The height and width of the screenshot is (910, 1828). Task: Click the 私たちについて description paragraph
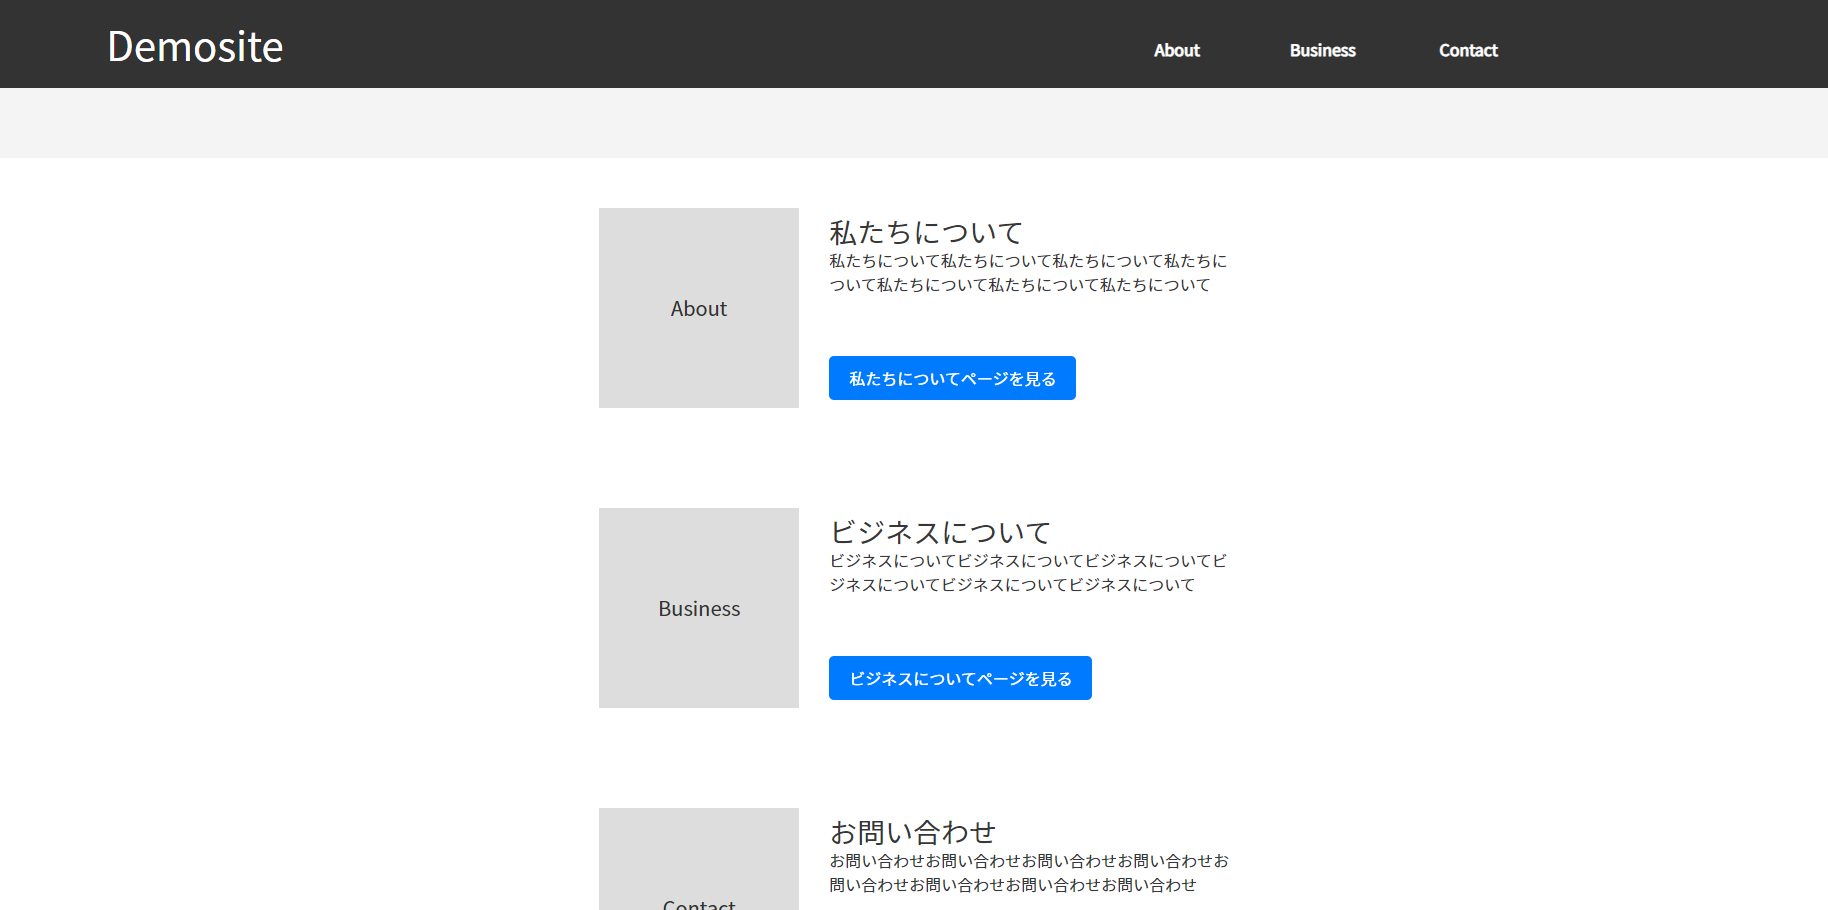(1027, 273)
